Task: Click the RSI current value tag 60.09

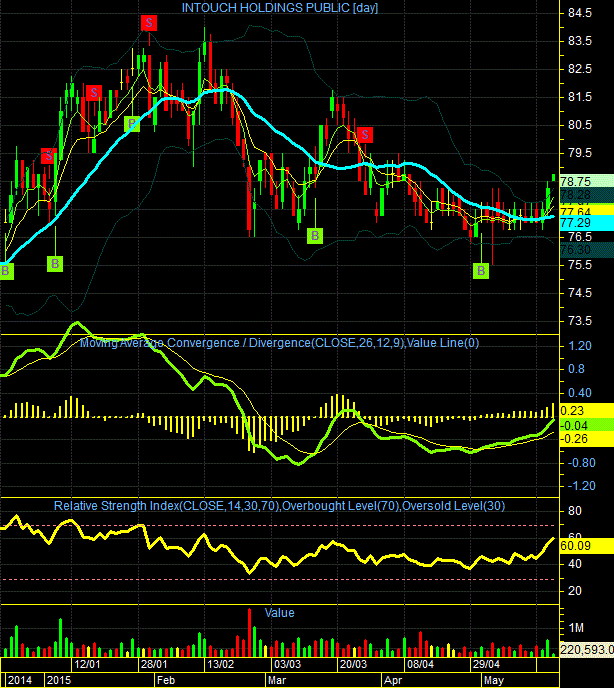Action: click(587, 546)
